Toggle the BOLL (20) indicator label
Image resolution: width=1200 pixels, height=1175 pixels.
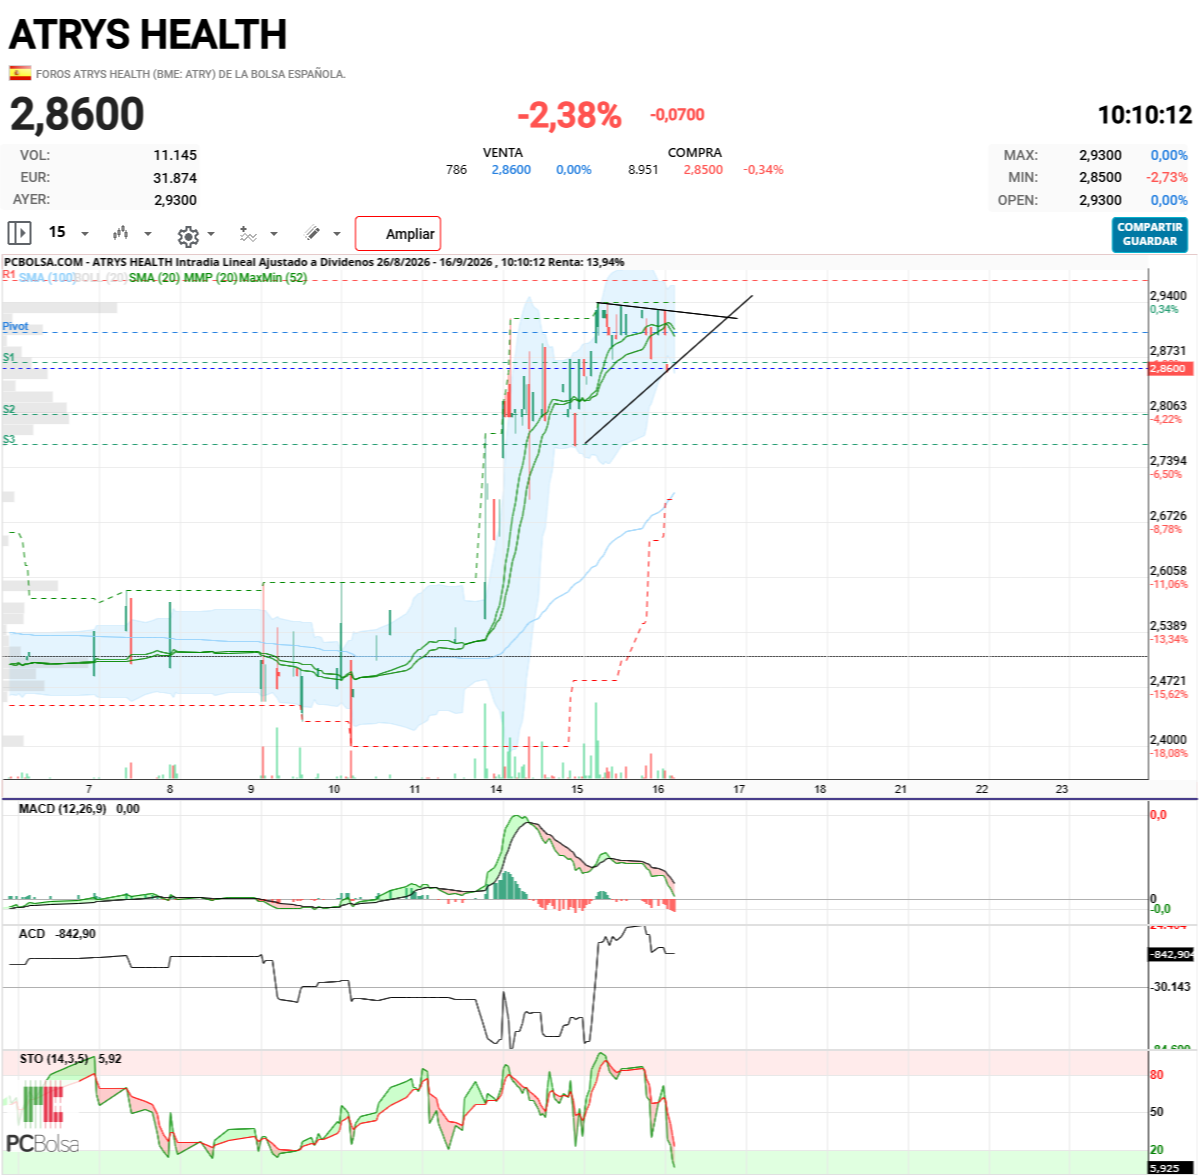coord(102,277)
